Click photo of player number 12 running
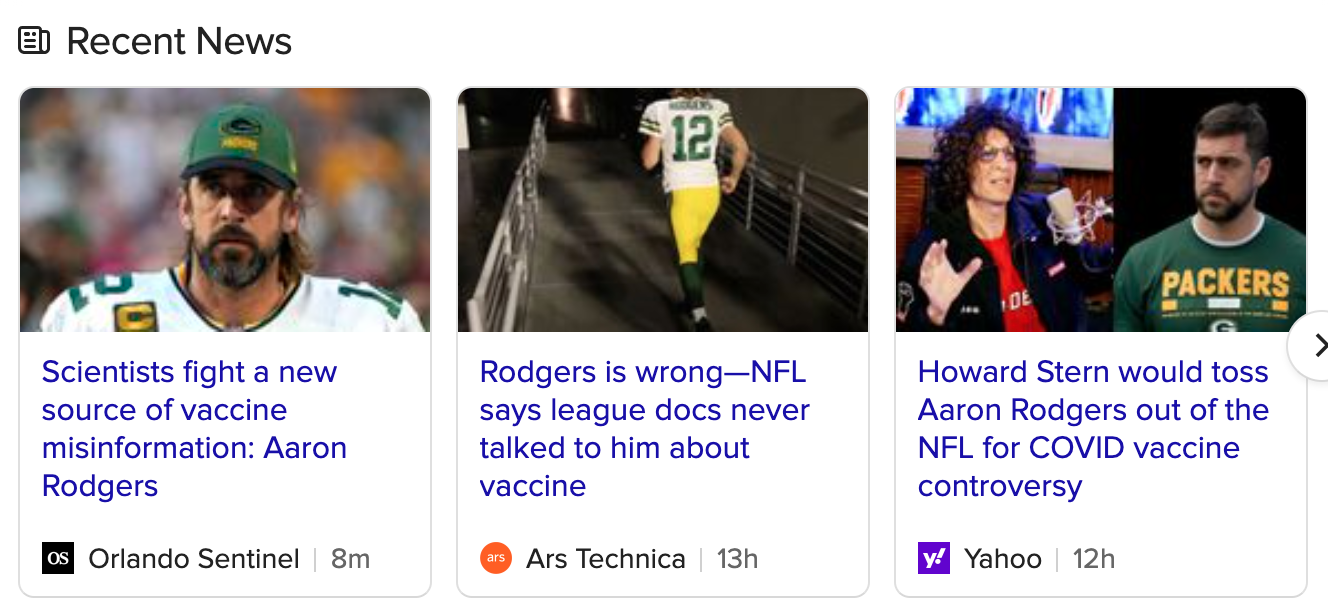 coord(663,210)
